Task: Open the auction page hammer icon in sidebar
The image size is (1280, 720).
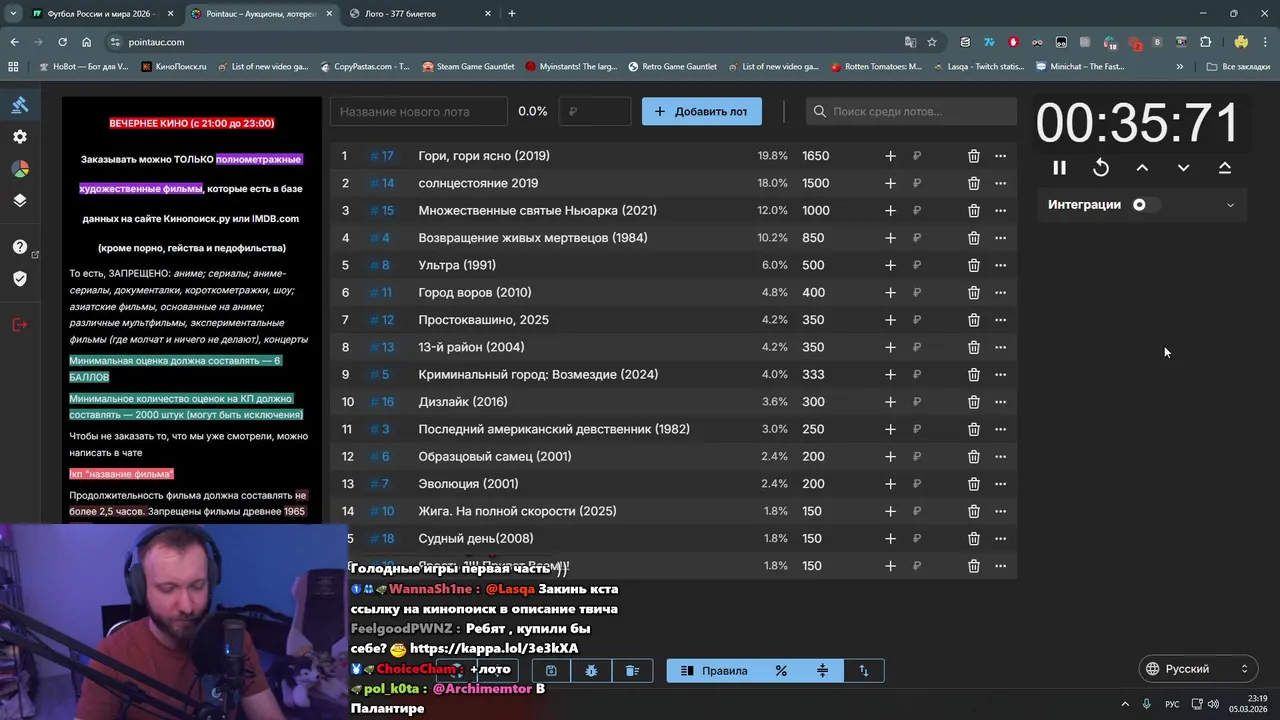Action: click(x=20, y=105)
